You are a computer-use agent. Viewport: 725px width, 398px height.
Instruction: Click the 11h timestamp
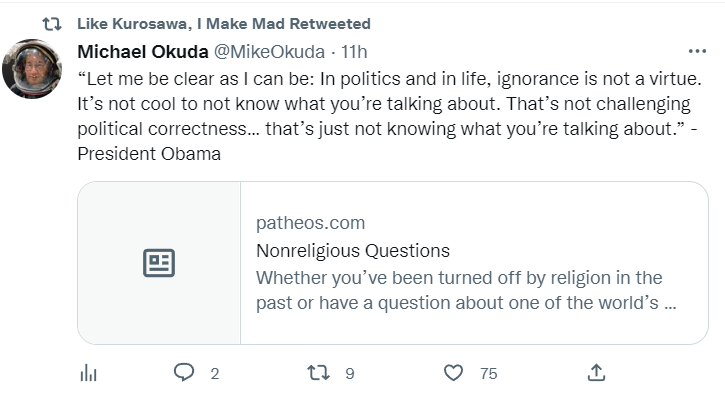click(354, 52)
